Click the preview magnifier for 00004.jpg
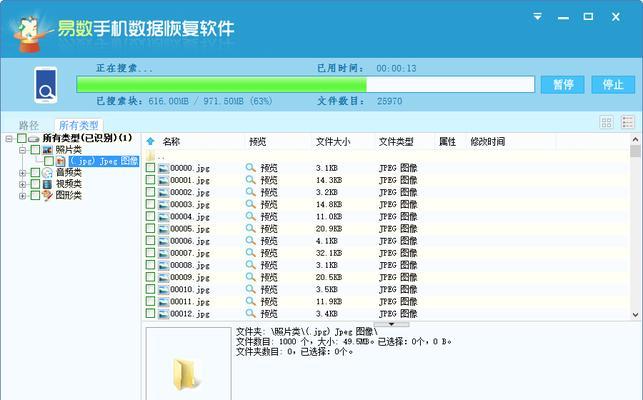The height and width of the screenshot is (400, 643). coord(251,216)
